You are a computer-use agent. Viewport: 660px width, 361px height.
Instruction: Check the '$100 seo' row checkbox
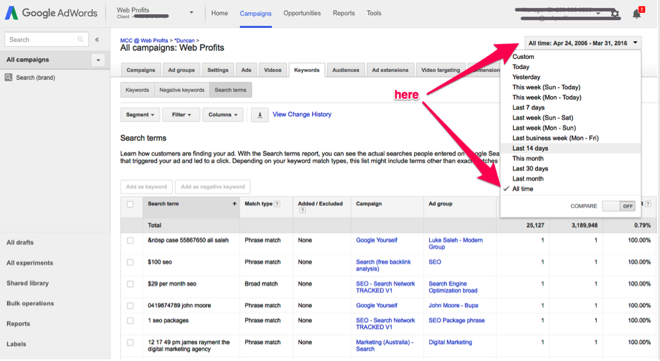click(130, 262)
